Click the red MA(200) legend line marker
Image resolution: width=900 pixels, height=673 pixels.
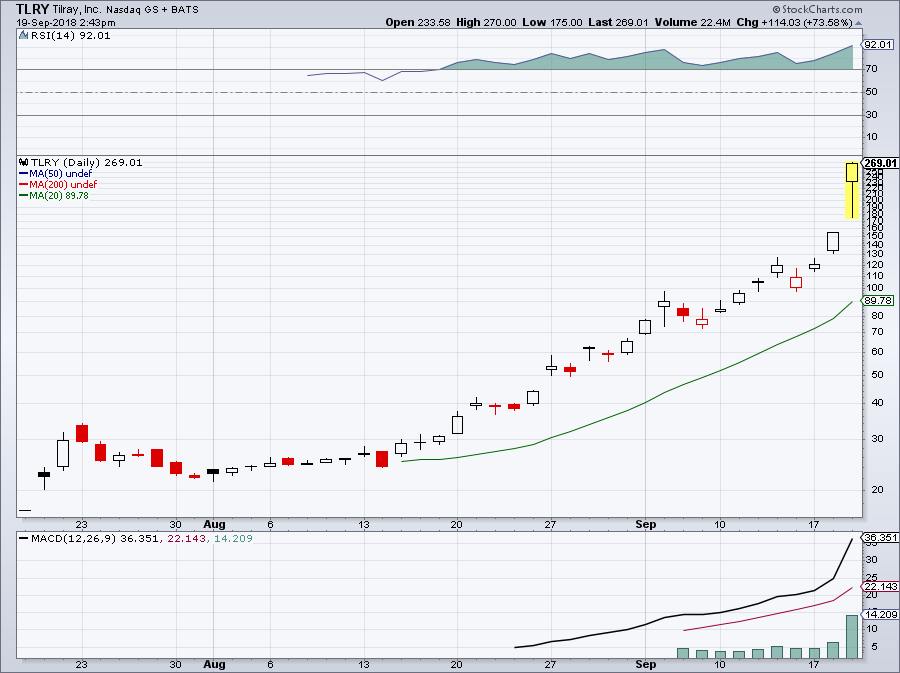[x=24, y=184]
